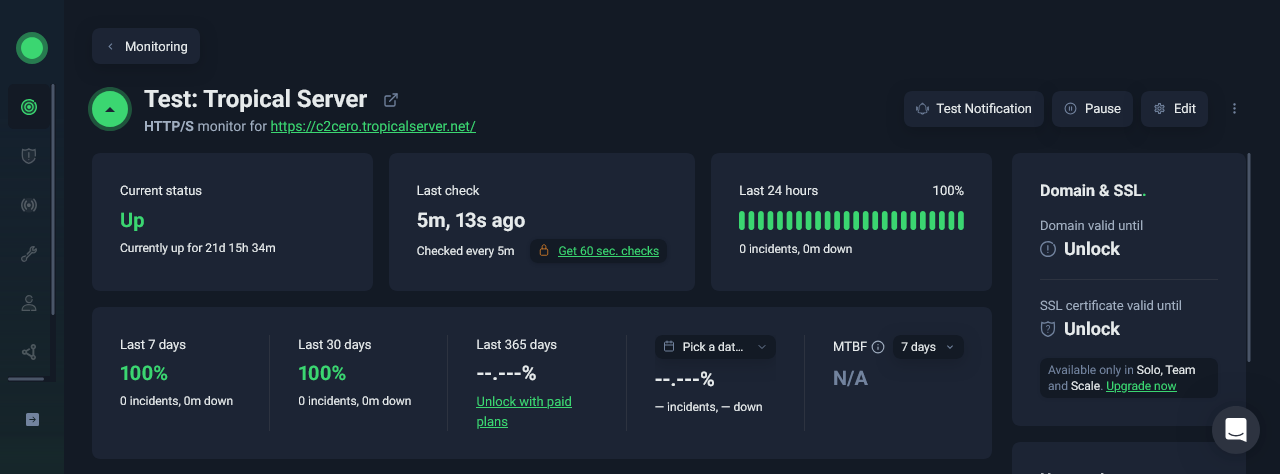The height and width of the screenshot is (474, 1280).
Task: Click the 'Currently up for 21d 15h 34m' text
Action: coord(198,248)
